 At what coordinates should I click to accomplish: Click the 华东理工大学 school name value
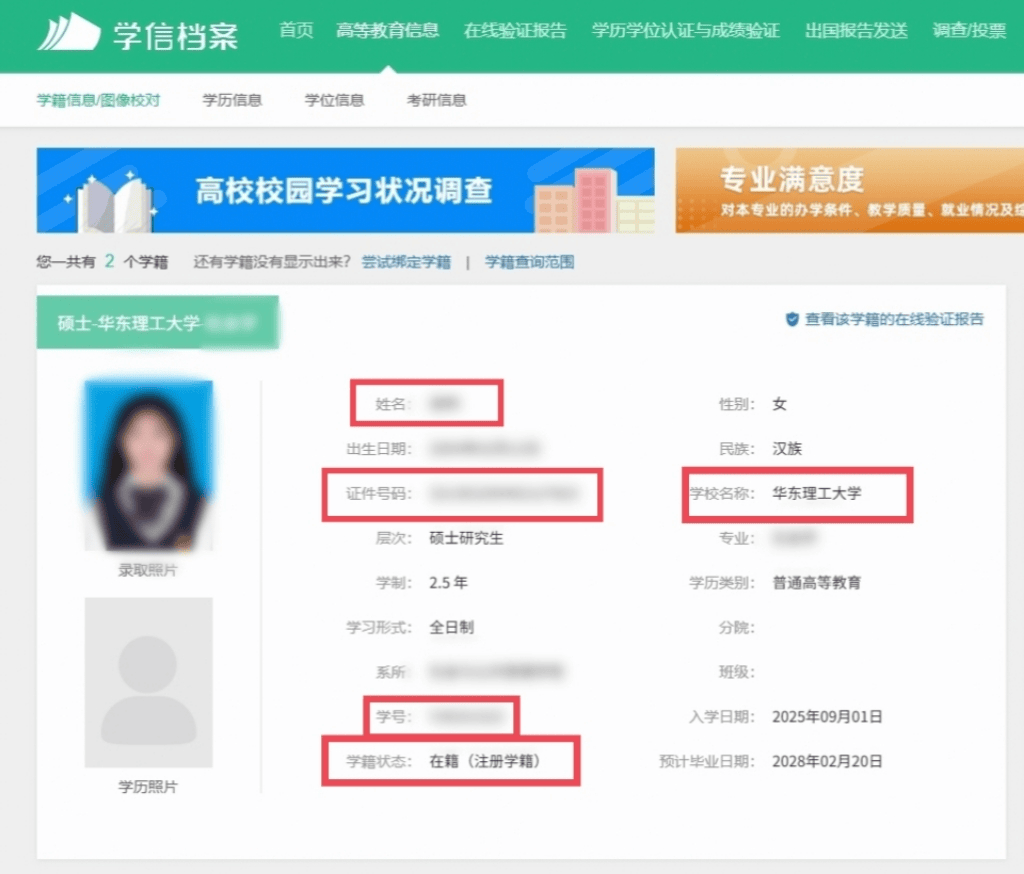click(x=817, y=493)
